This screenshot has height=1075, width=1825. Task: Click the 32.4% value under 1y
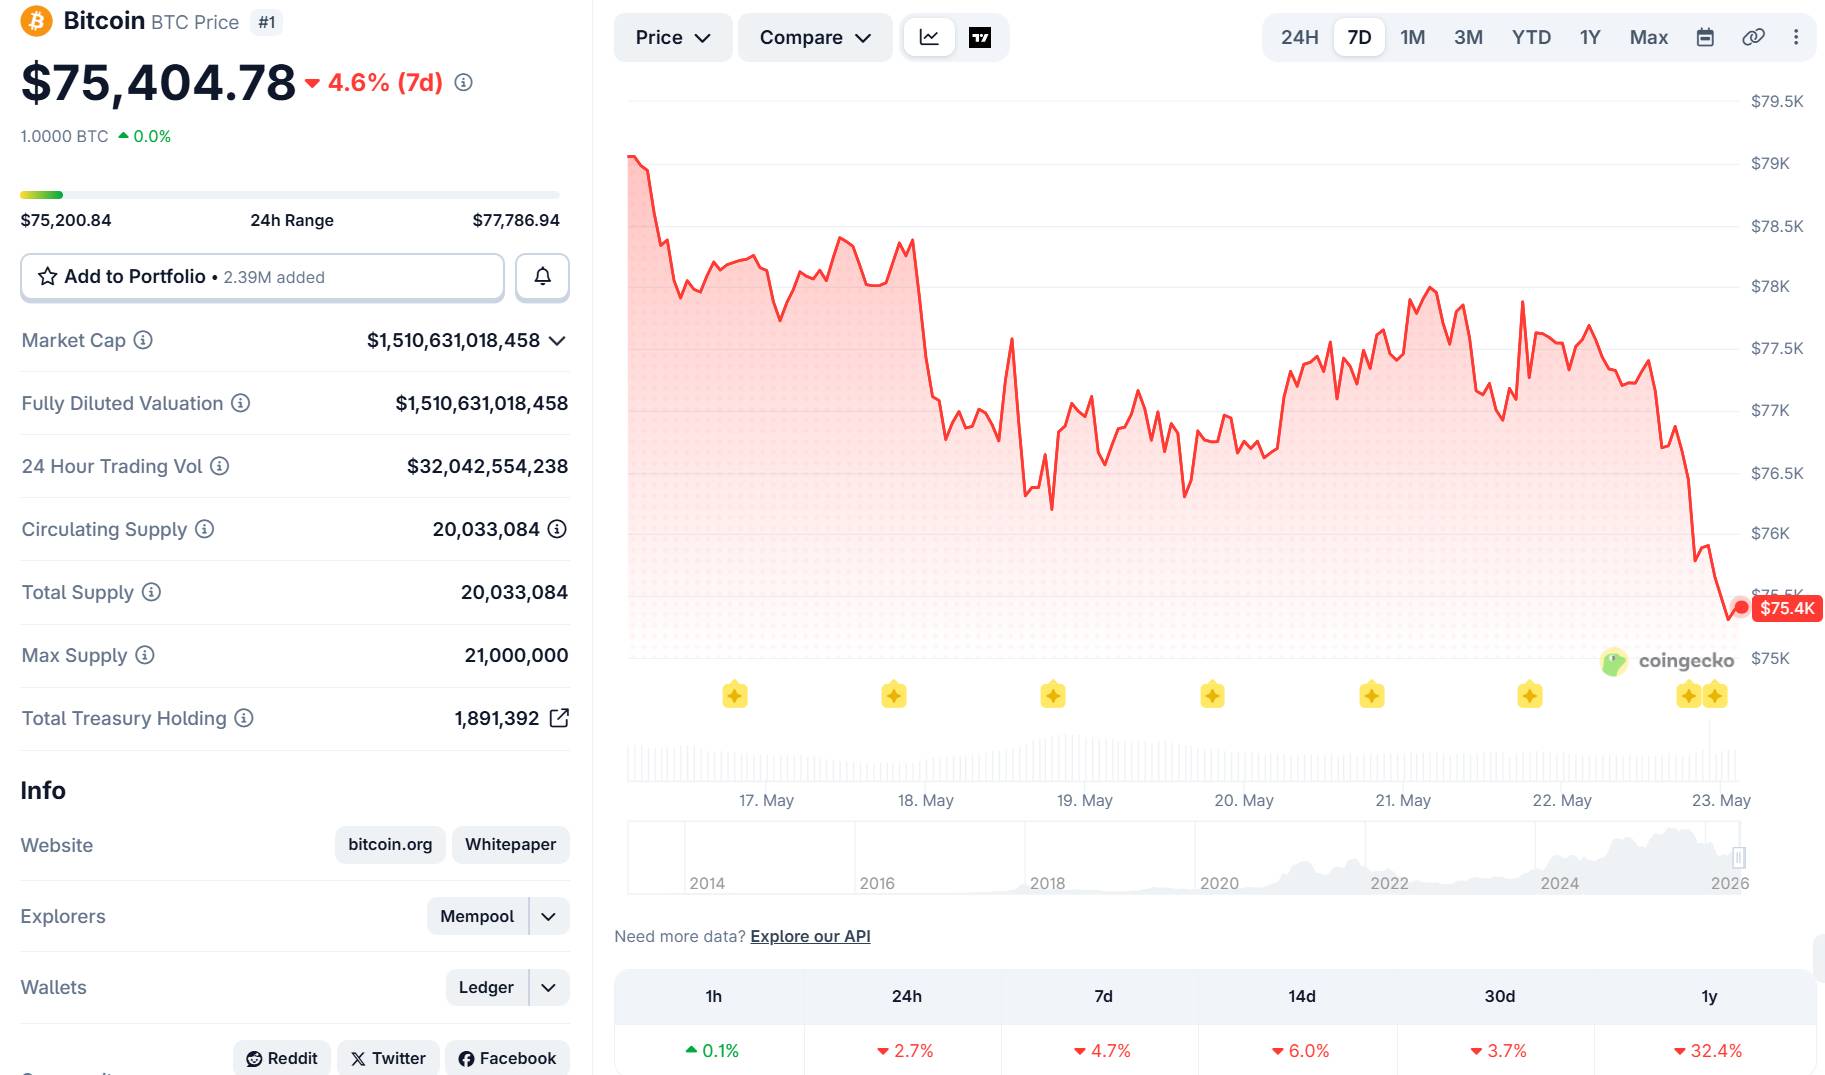[x=1709, y=1051]
